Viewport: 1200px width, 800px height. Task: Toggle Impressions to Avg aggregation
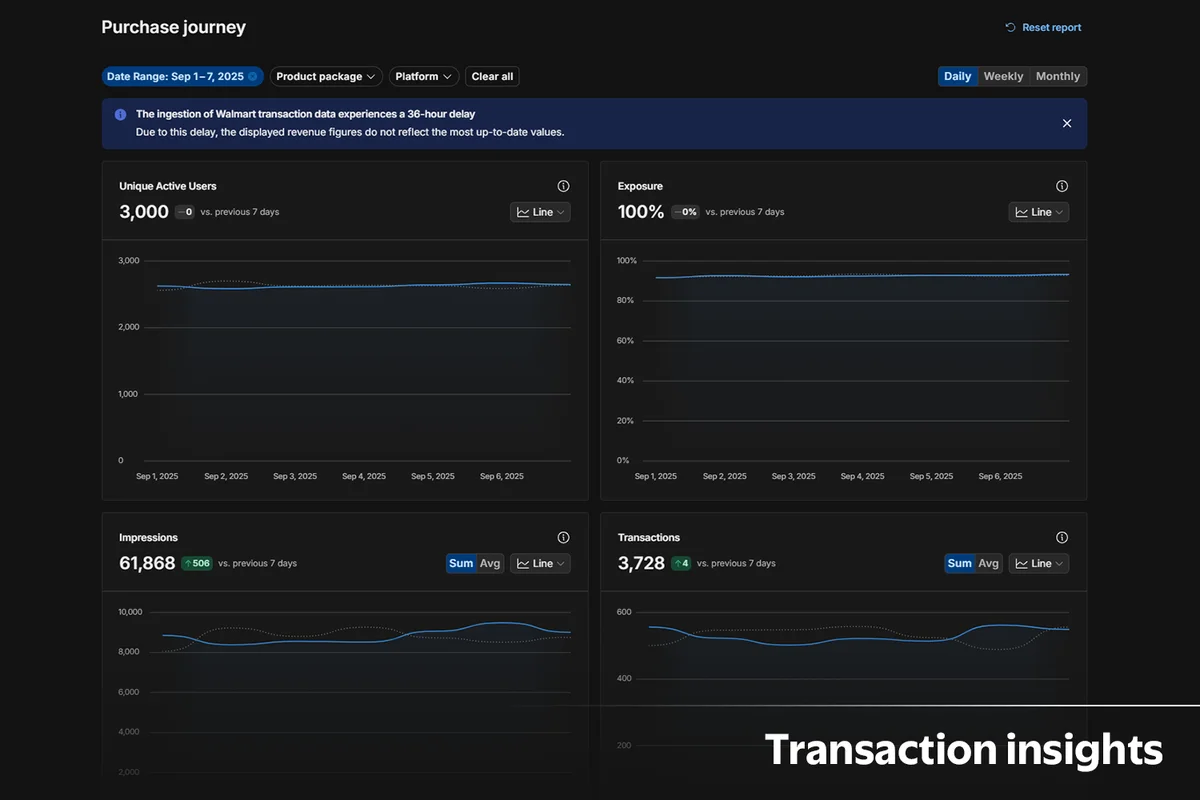tap(490, 564)
